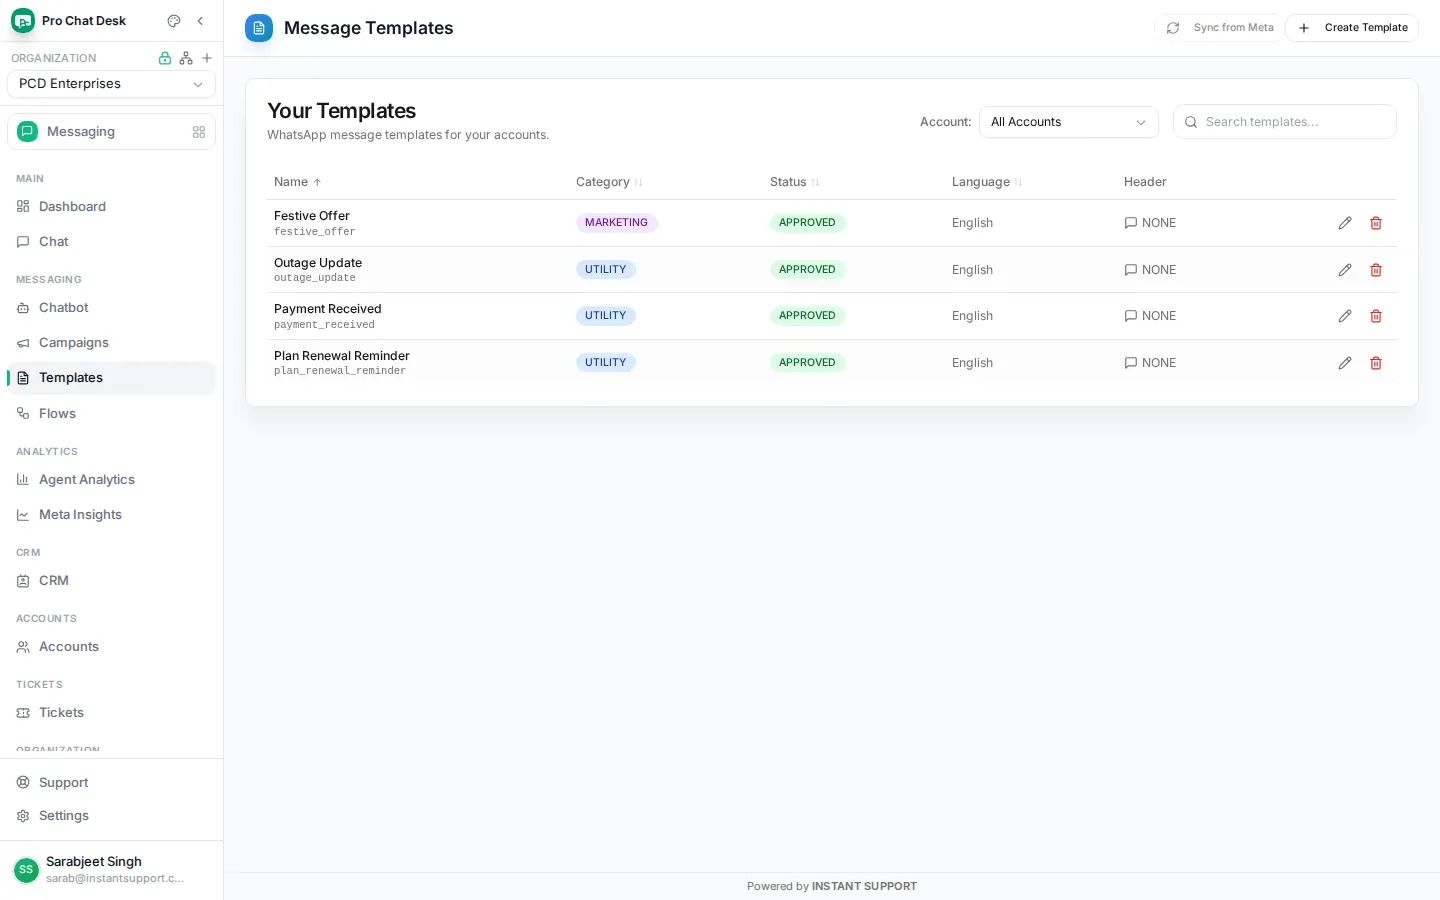Viewport: 1440px width, 900px height.
Task: Click the organization hierarchy icon
Action: tap(186, 58)
